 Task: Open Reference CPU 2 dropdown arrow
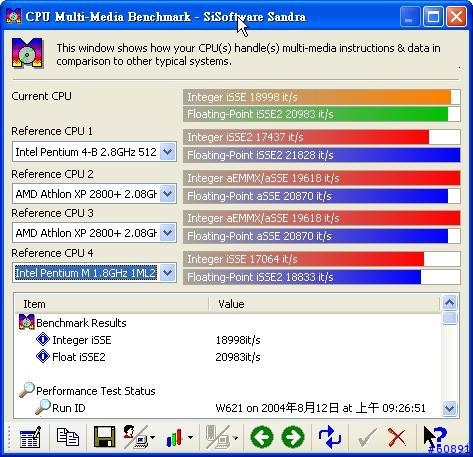[x=167, y=194]
